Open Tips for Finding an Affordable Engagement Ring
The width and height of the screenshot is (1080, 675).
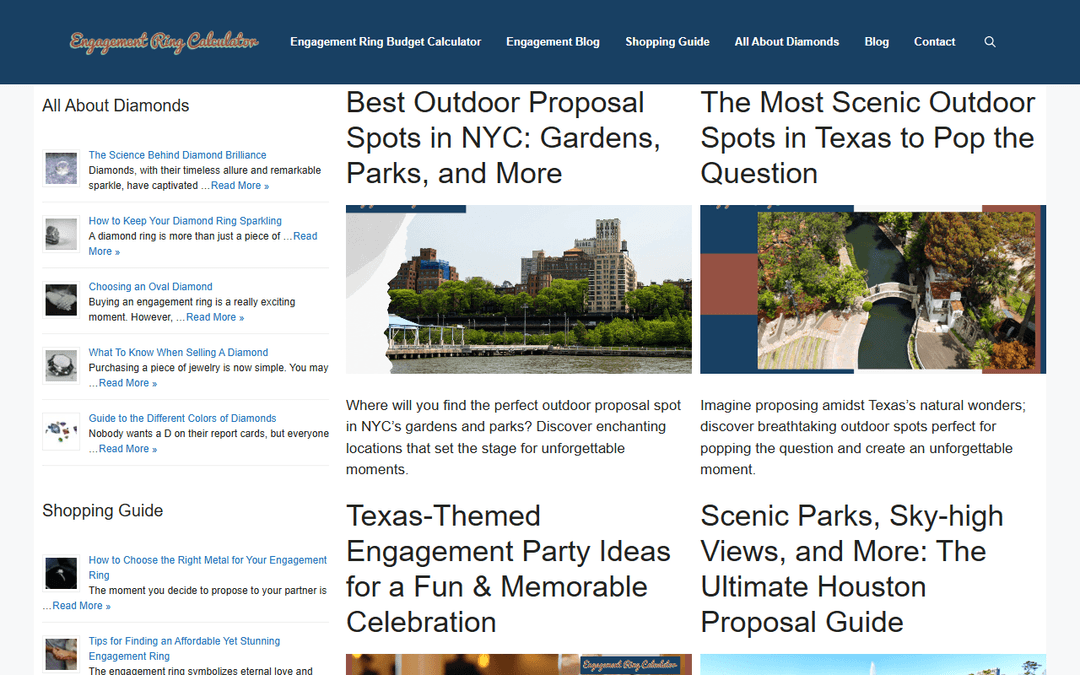(184, 649)
